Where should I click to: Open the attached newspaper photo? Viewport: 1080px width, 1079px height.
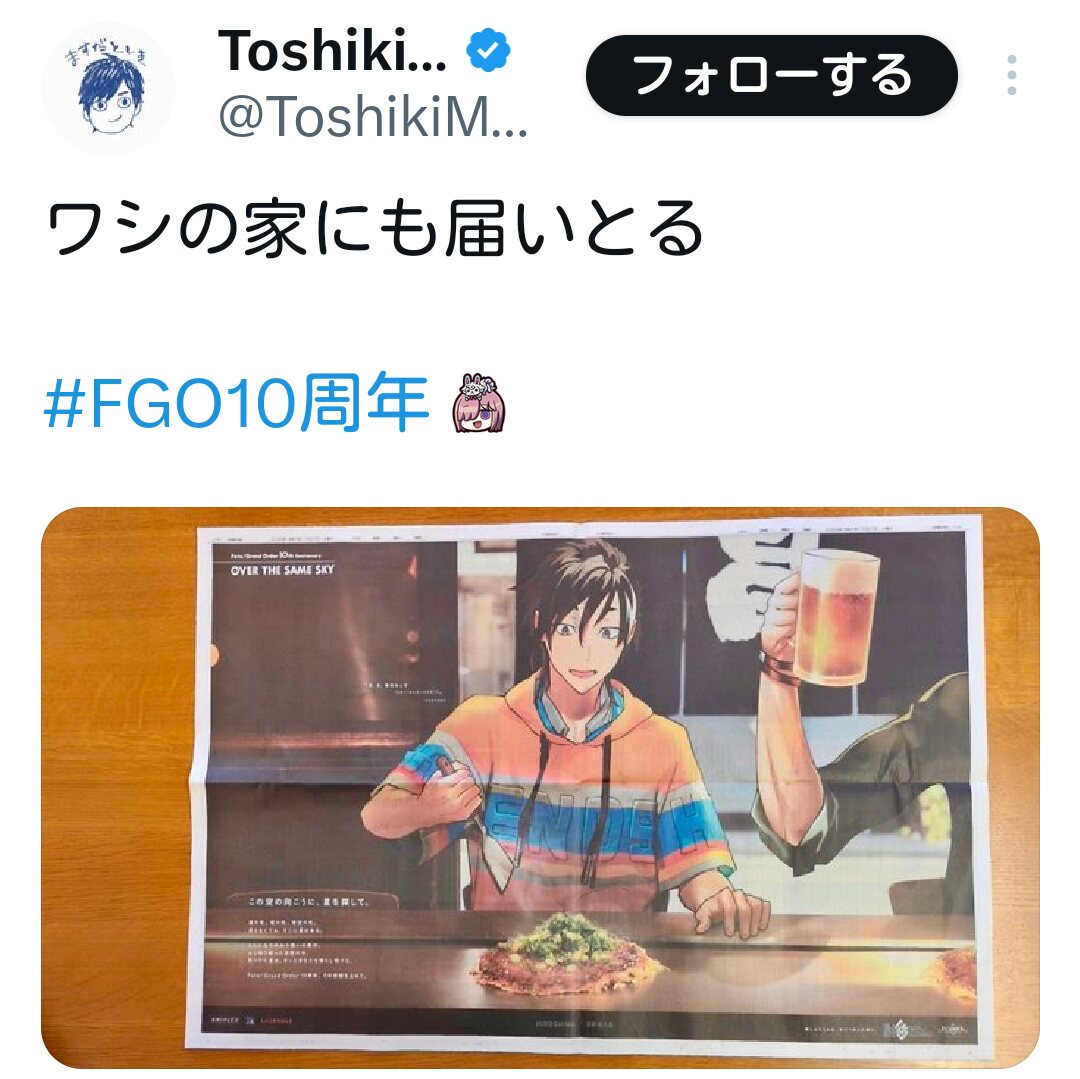pyautogui.click(x=540, y=788)
